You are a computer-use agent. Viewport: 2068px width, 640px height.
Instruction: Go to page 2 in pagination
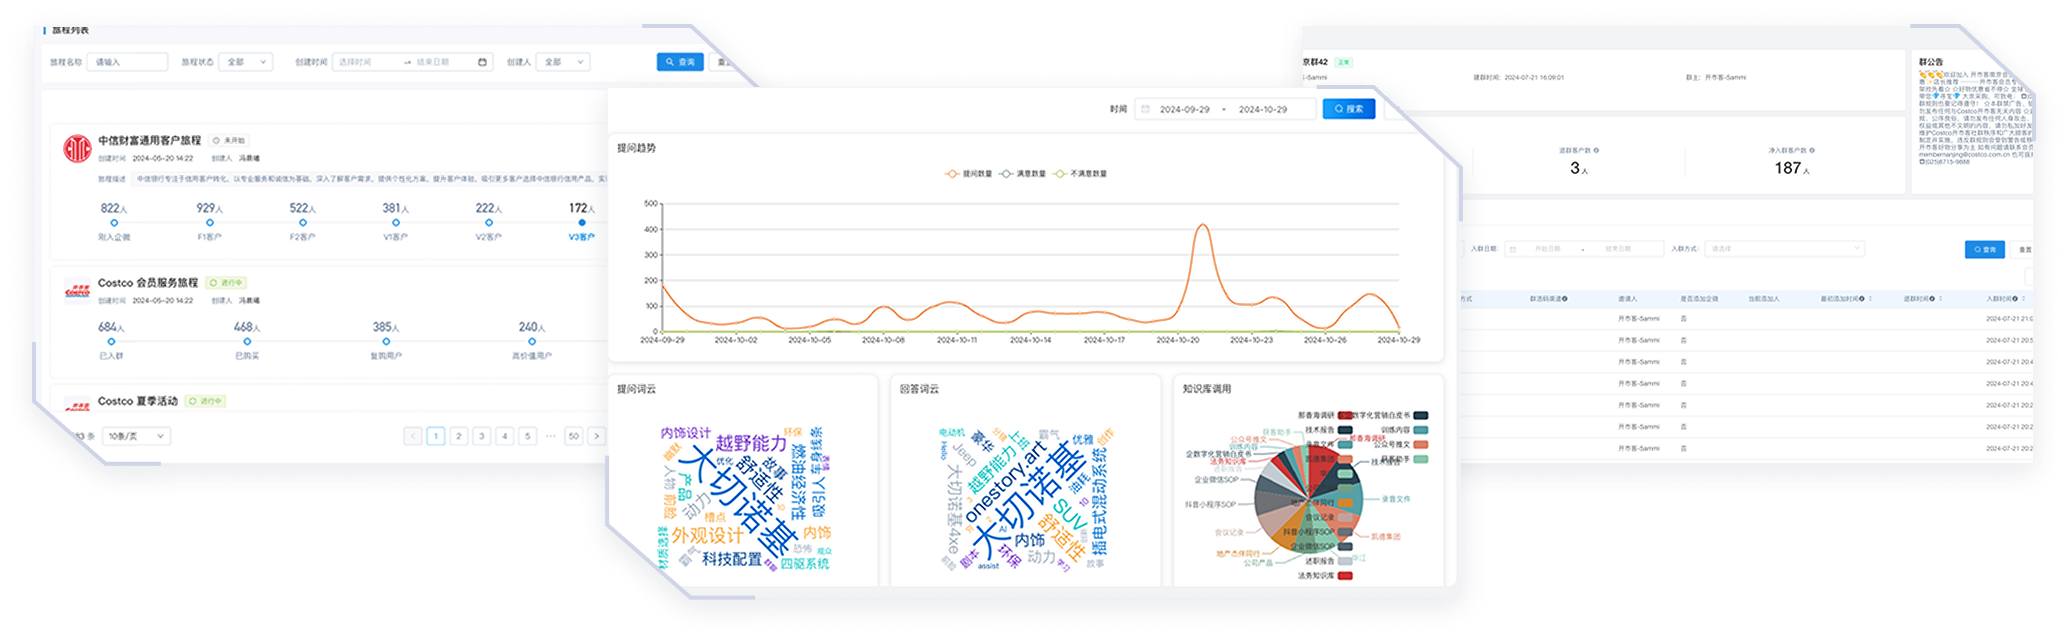(459, 436)
